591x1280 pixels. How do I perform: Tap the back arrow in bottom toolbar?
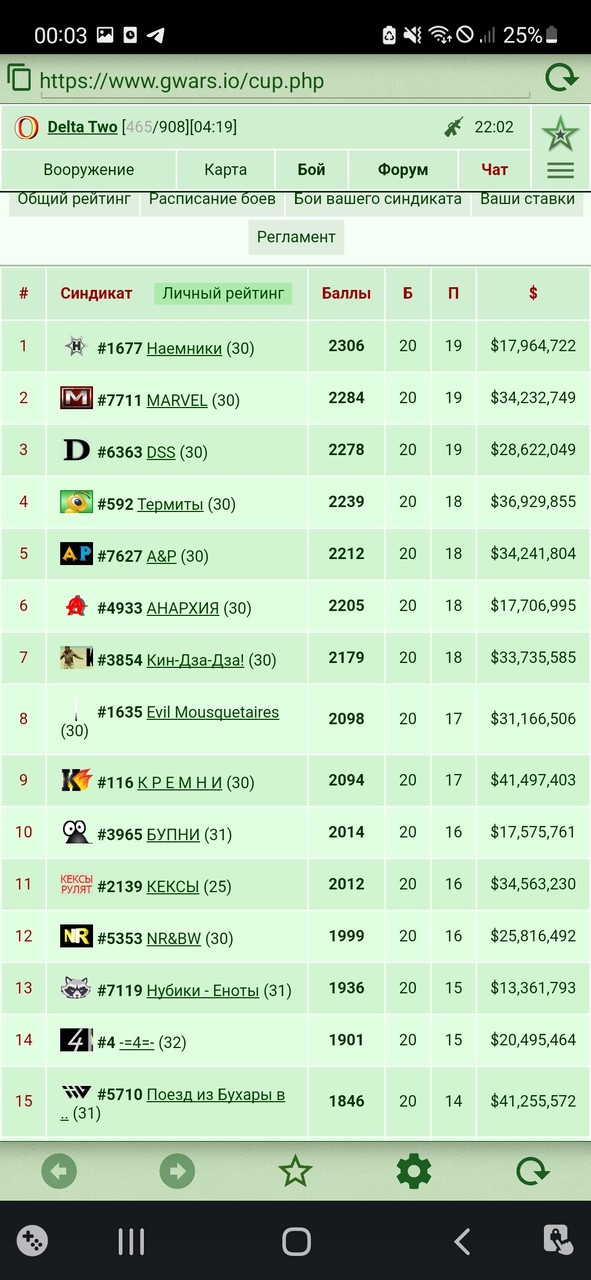click(x=59, y=1171)
